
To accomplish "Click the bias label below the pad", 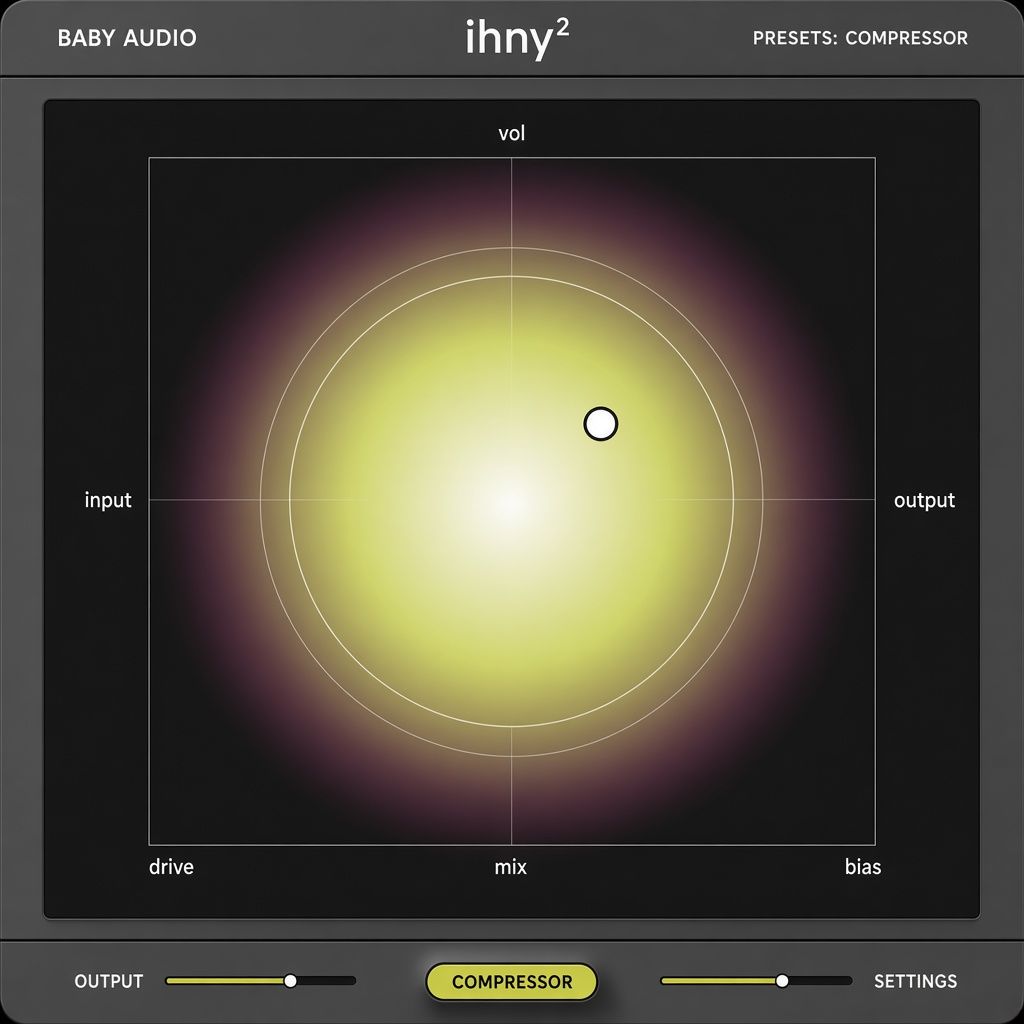I will tap(863, 867).
